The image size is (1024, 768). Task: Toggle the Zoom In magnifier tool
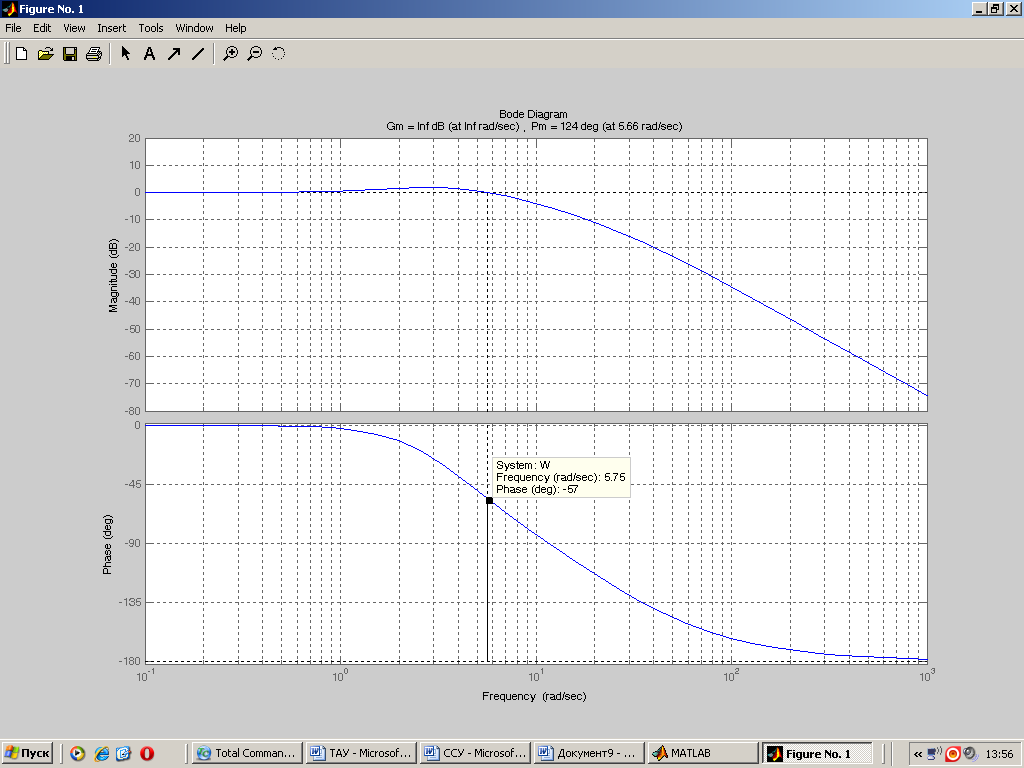(x=230, y=54)
